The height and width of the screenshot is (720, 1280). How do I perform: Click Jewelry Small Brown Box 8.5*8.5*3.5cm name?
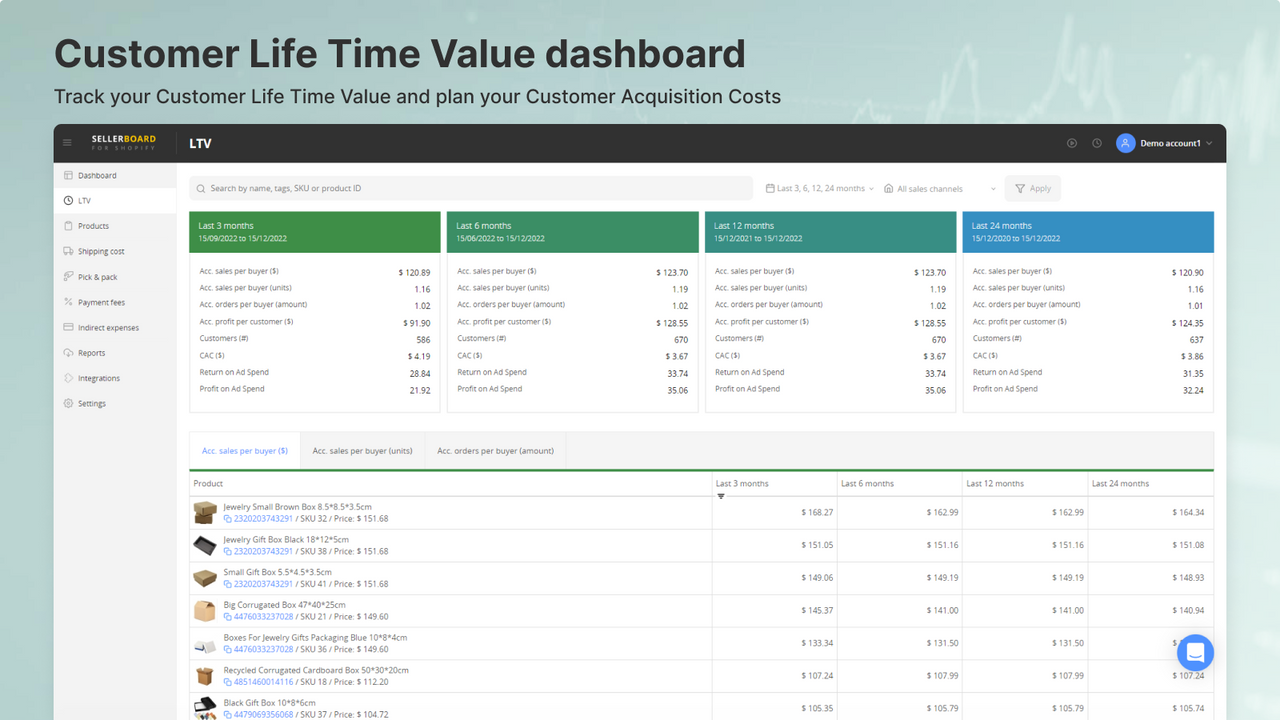297,507
